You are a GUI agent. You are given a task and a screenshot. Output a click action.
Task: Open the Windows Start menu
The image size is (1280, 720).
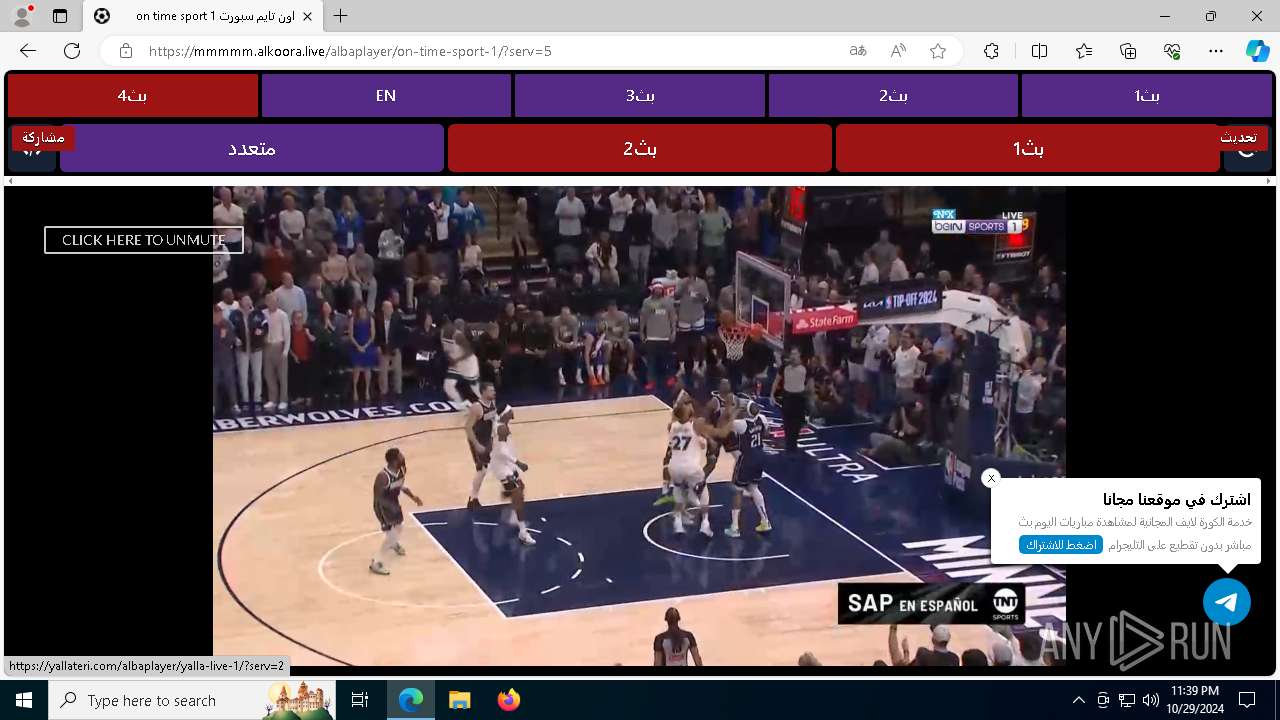(24, 700)
